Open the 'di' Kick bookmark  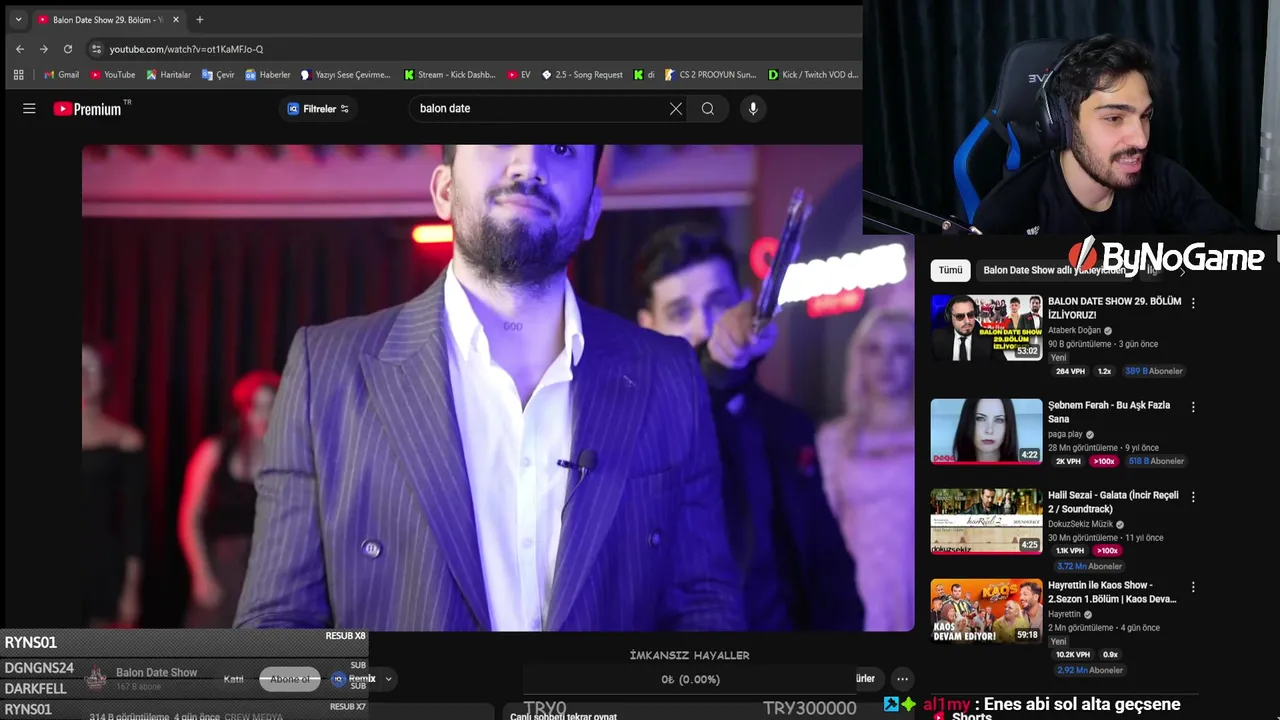[x=643, y=75]
